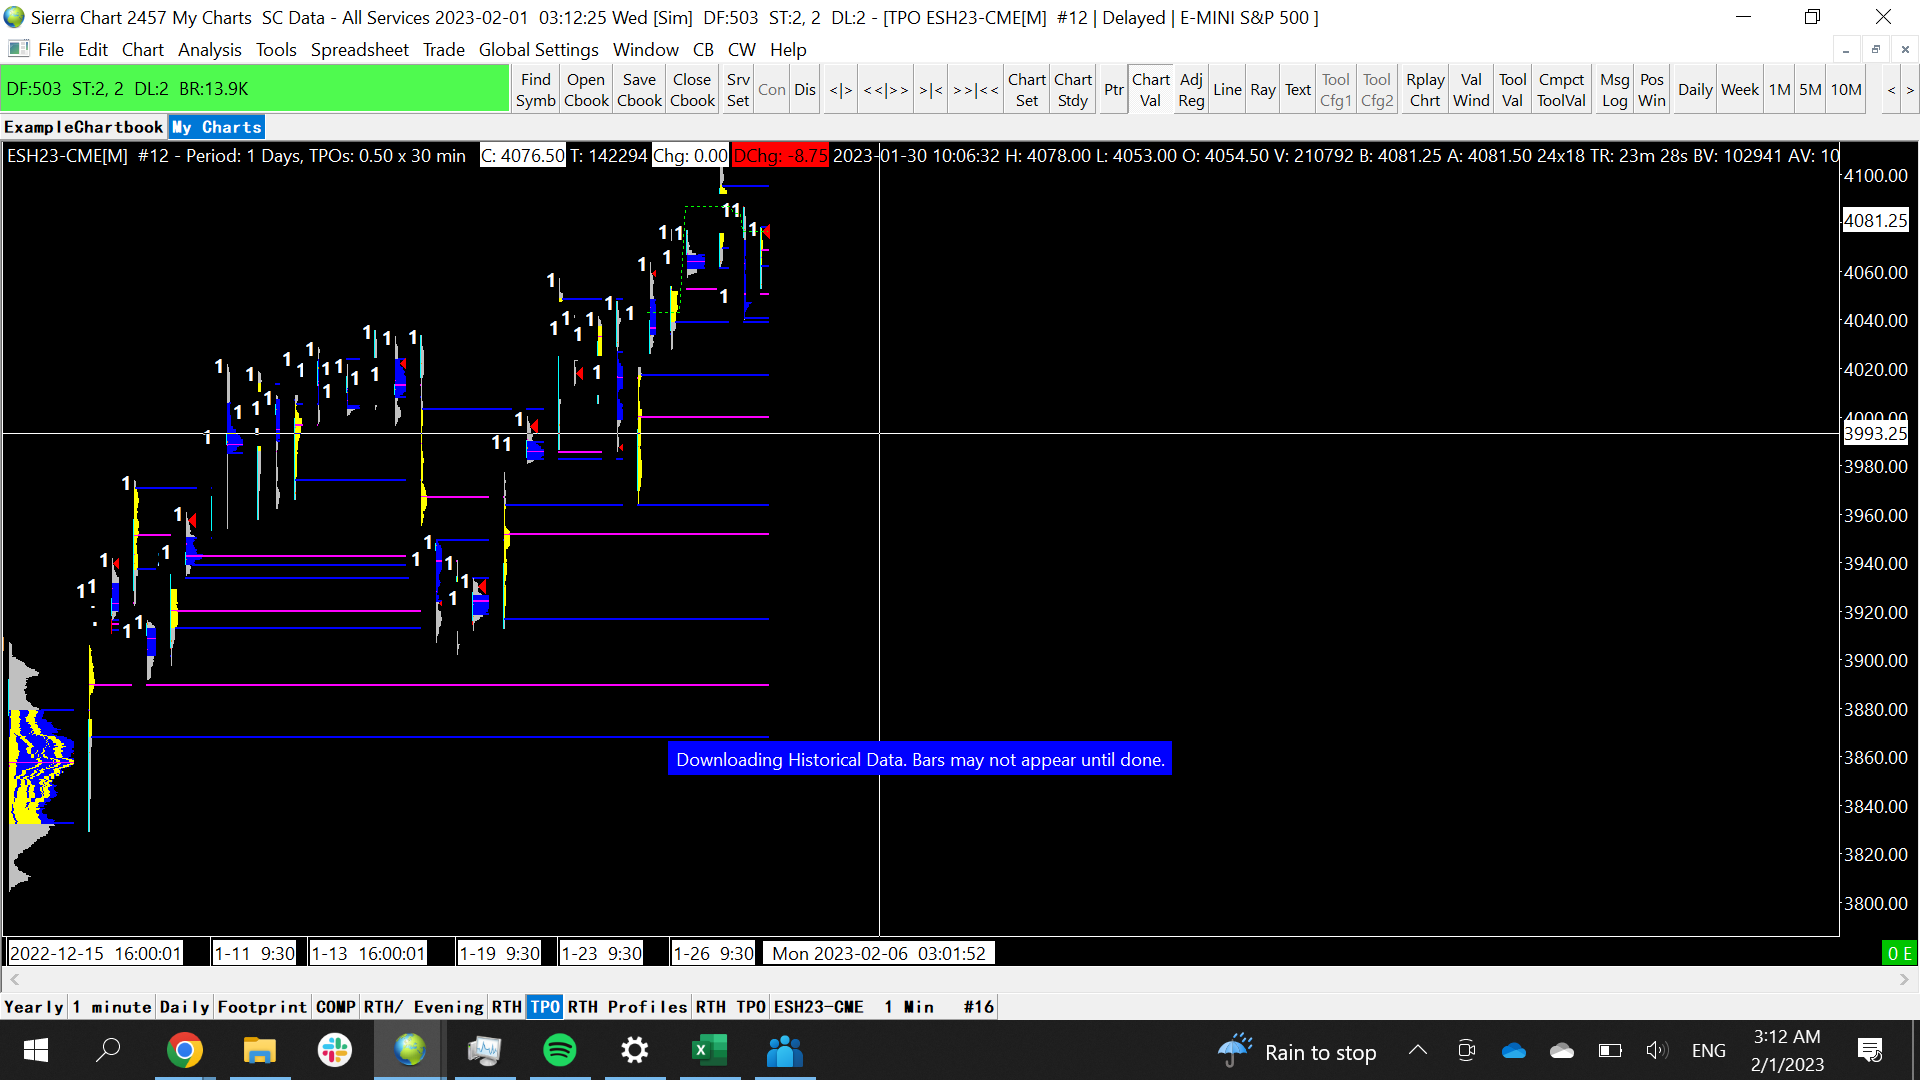Switch to ExampleChartbook tab
This screenshot has height=1080, width=1920.
[x=83, y=127]
